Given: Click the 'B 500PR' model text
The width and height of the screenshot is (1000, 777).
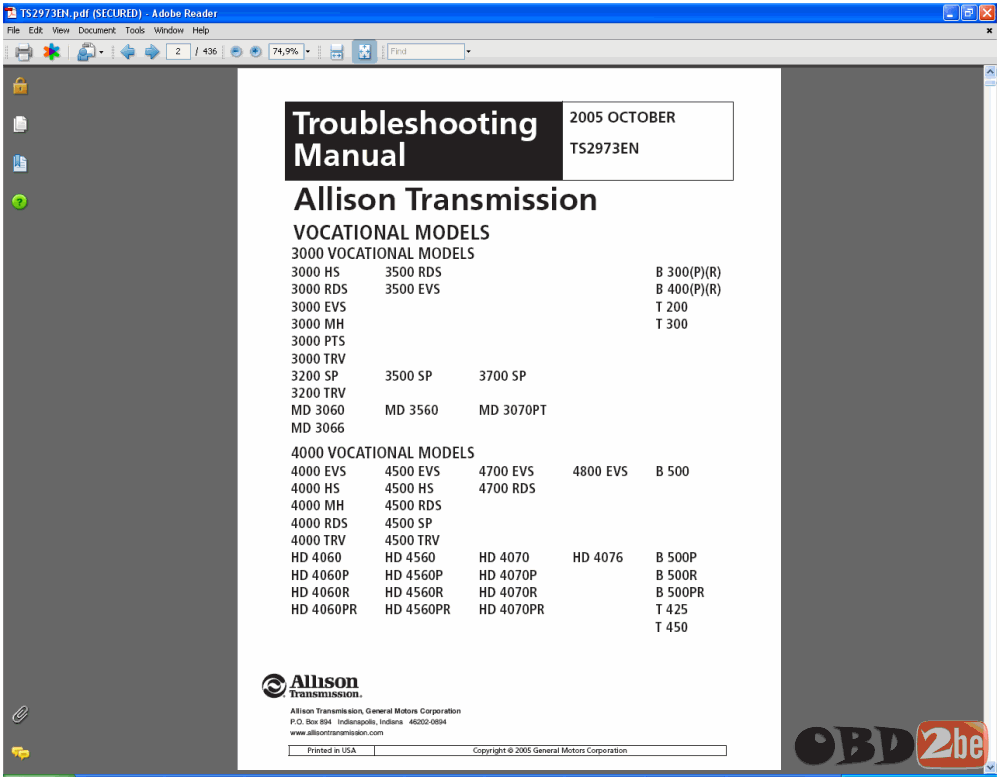Looking at the screenshot, I should click(x=680, y=592).
